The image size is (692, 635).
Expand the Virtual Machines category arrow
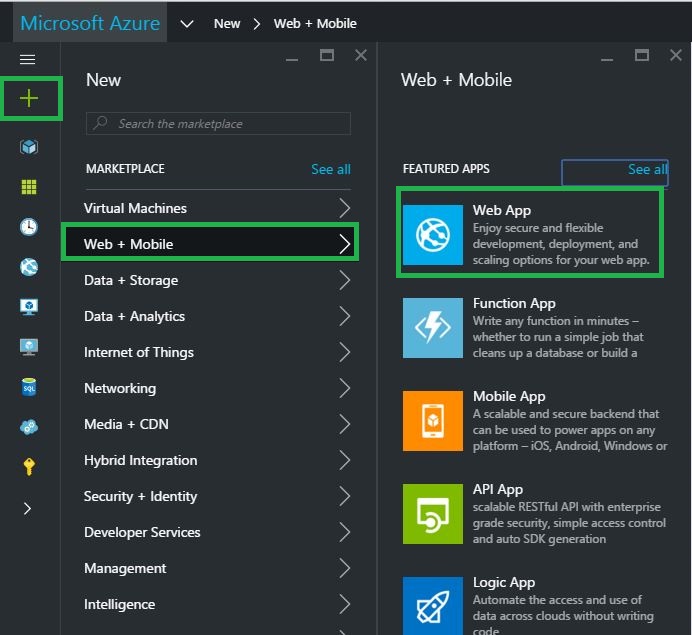click(344, 208)
